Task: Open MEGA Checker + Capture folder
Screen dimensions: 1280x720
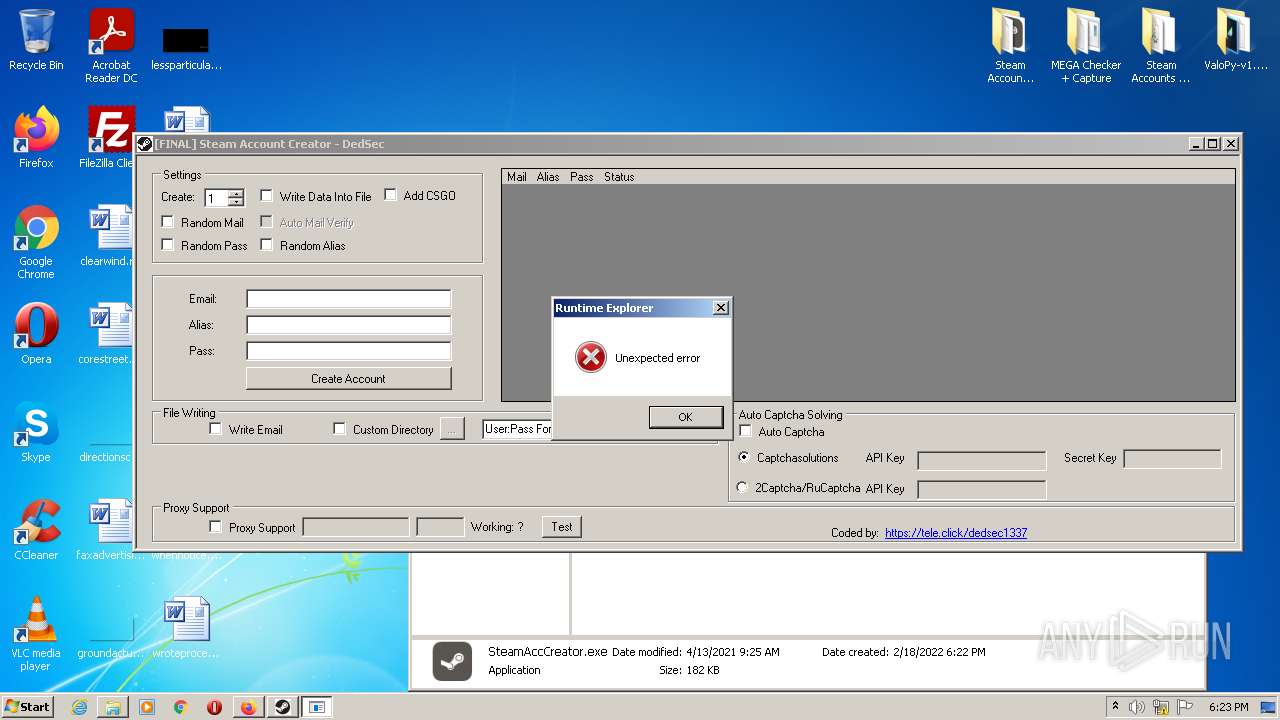Action: [1085, 45]
